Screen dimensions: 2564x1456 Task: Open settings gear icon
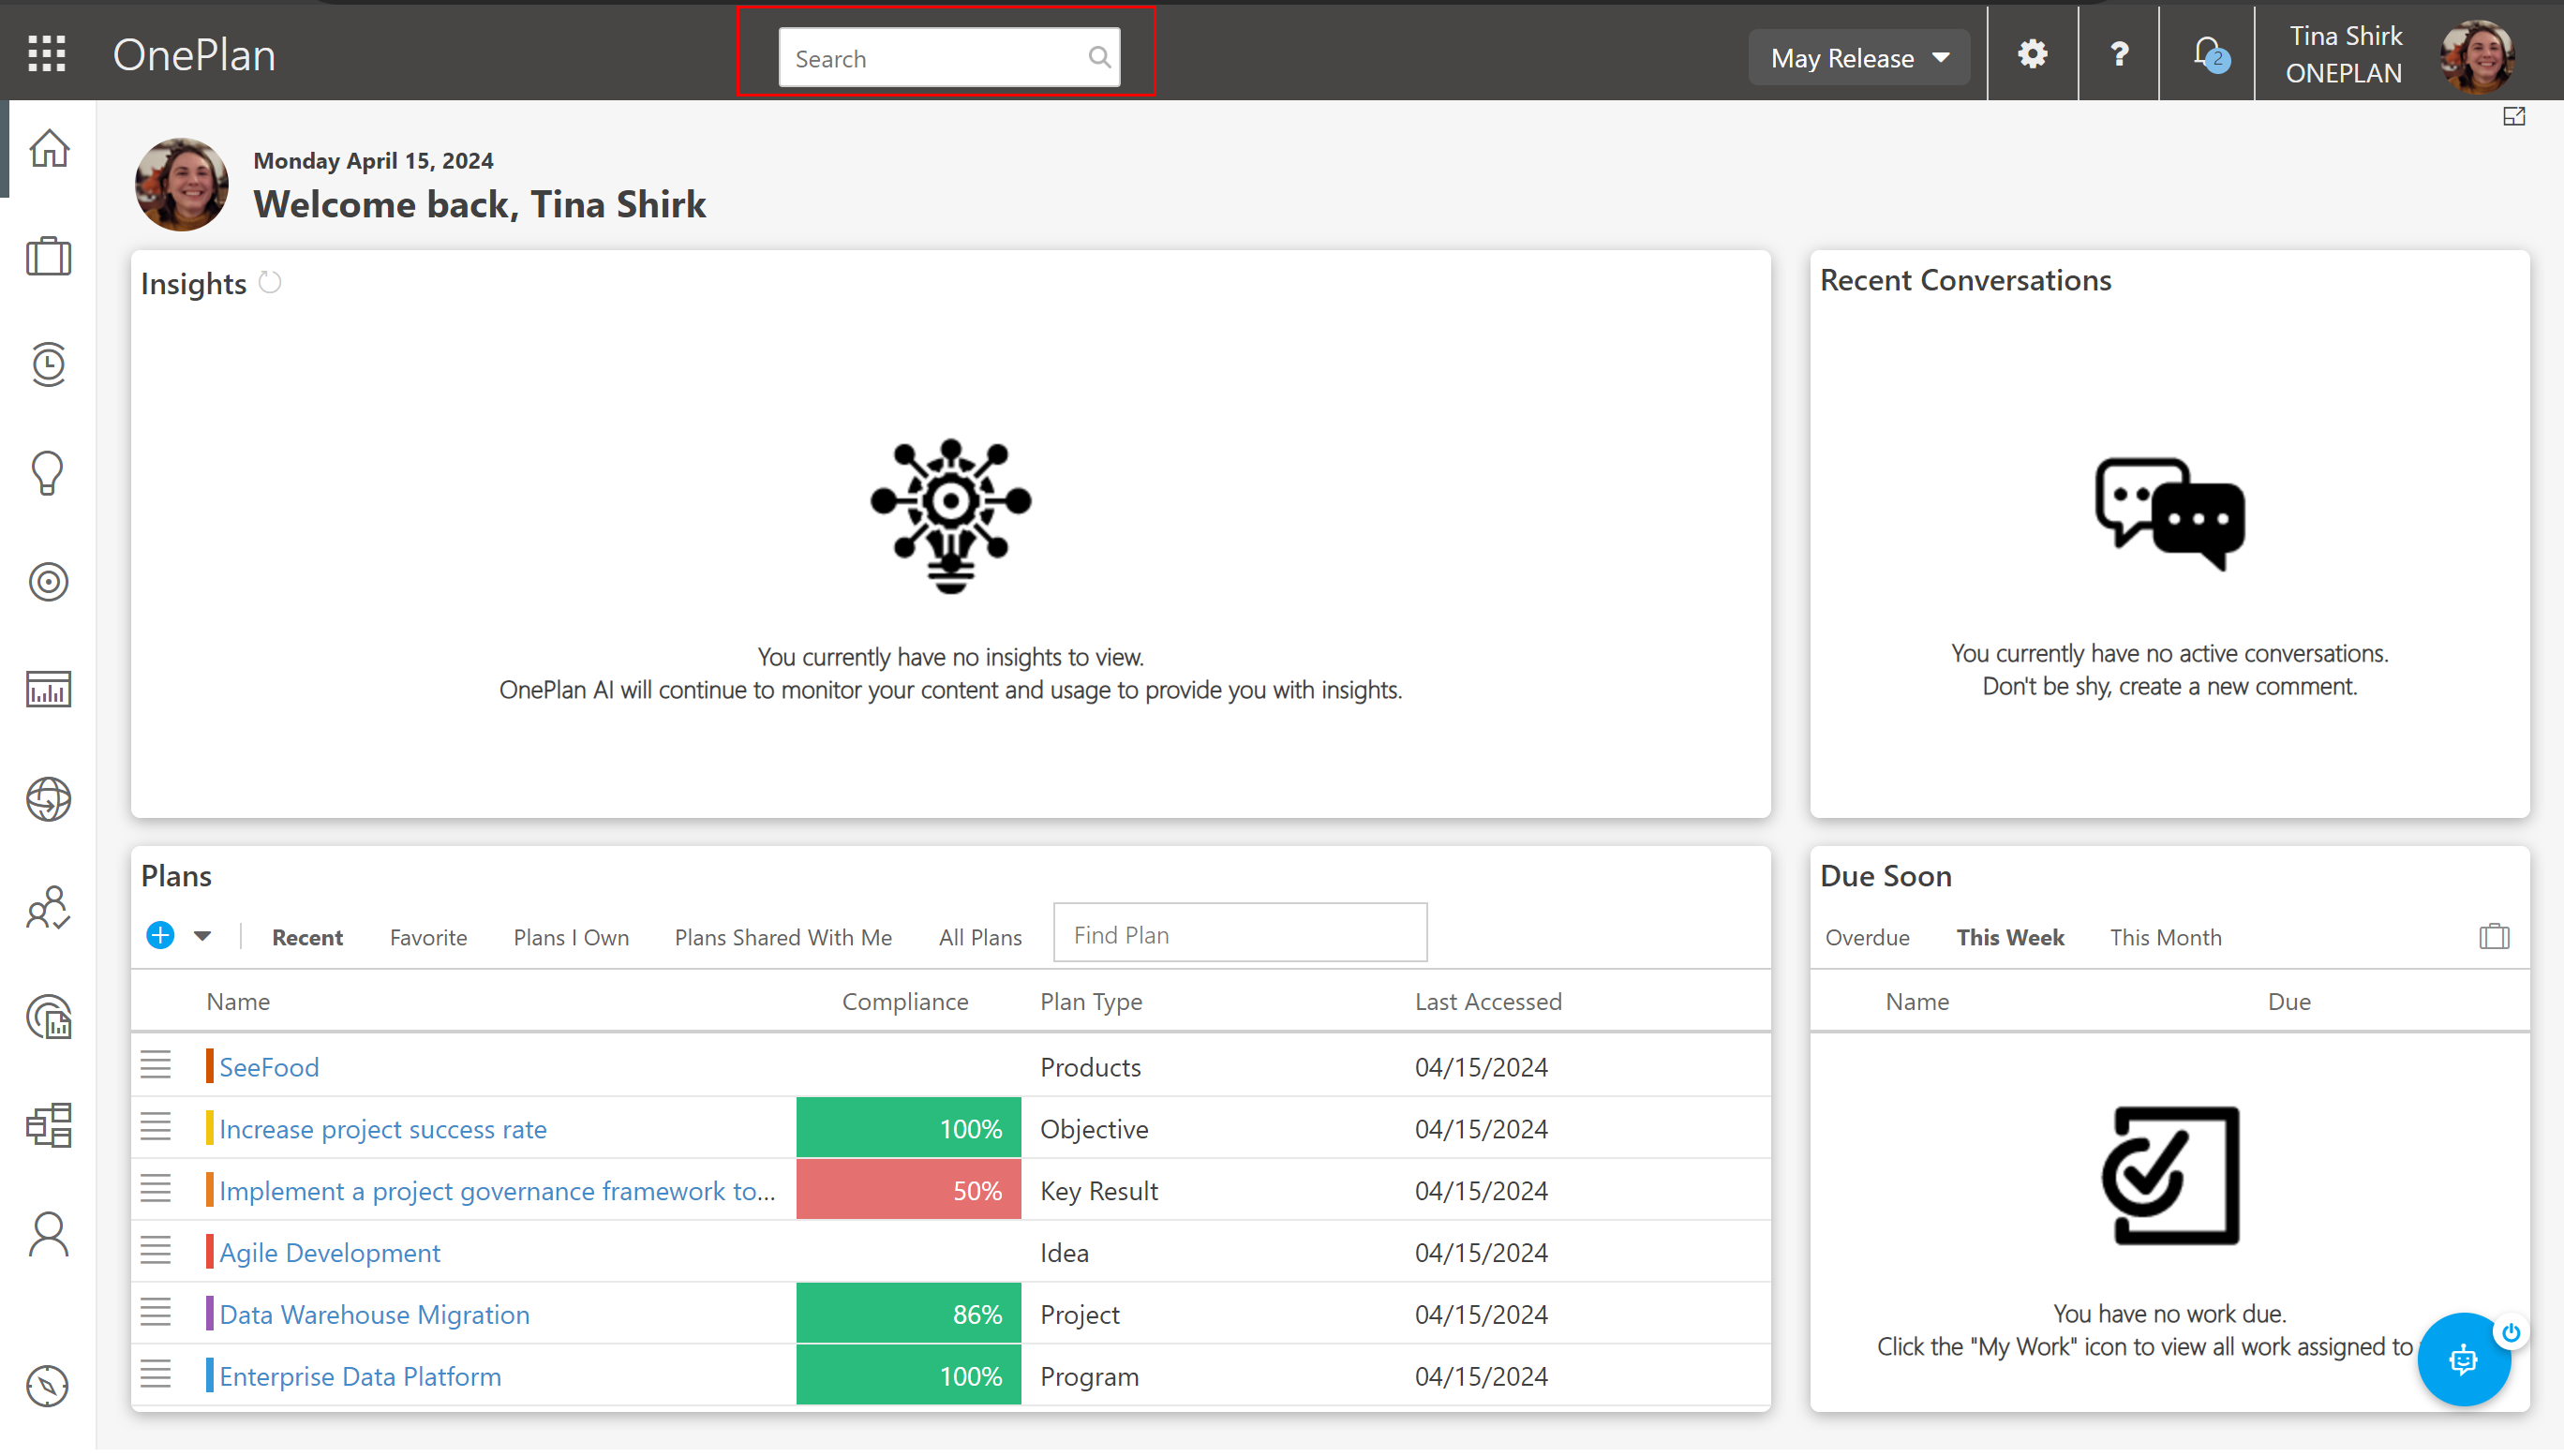[x=2032, y=54]
